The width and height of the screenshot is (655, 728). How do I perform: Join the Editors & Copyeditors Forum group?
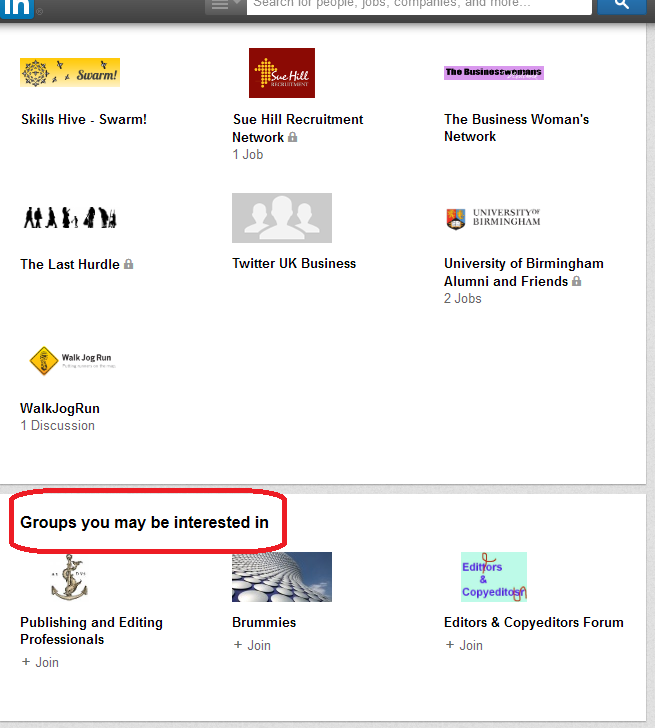(x=464, y=645)
